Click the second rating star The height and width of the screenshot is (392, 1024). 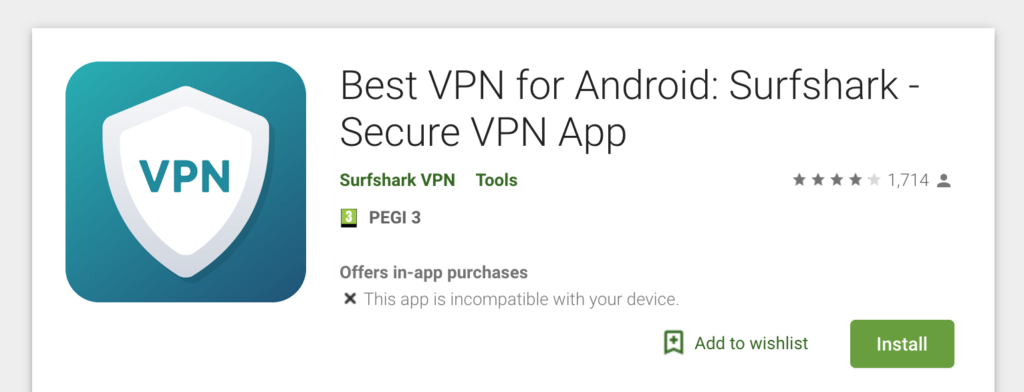coord(818,180)
